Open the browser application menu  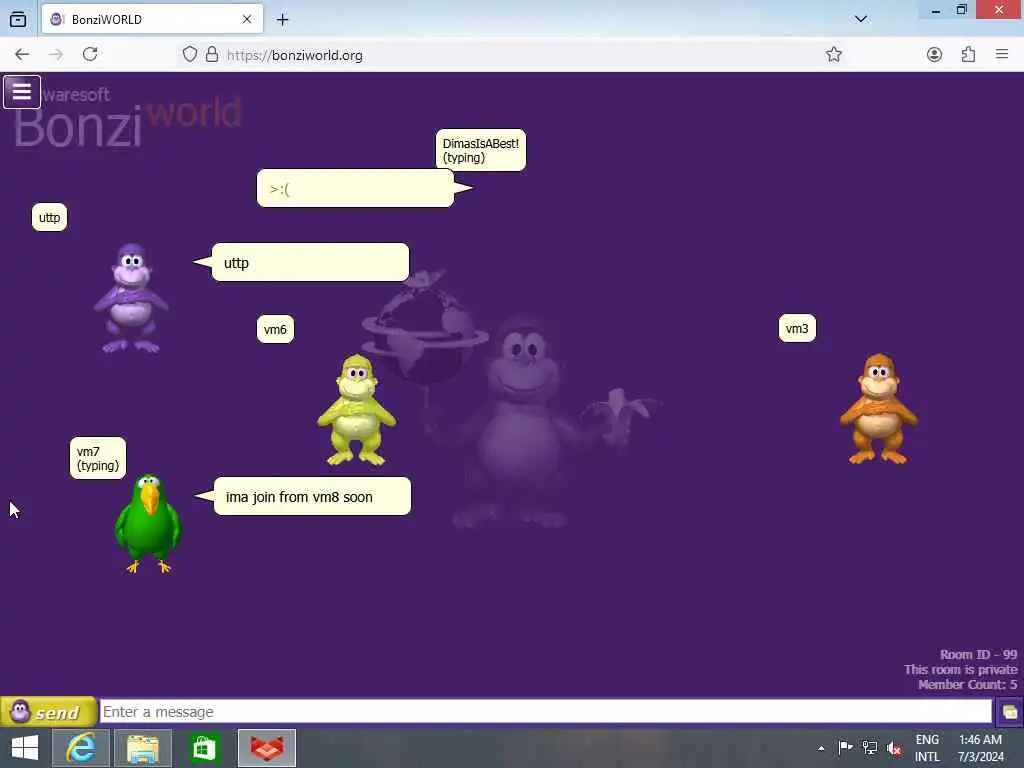click(1002, 55)
